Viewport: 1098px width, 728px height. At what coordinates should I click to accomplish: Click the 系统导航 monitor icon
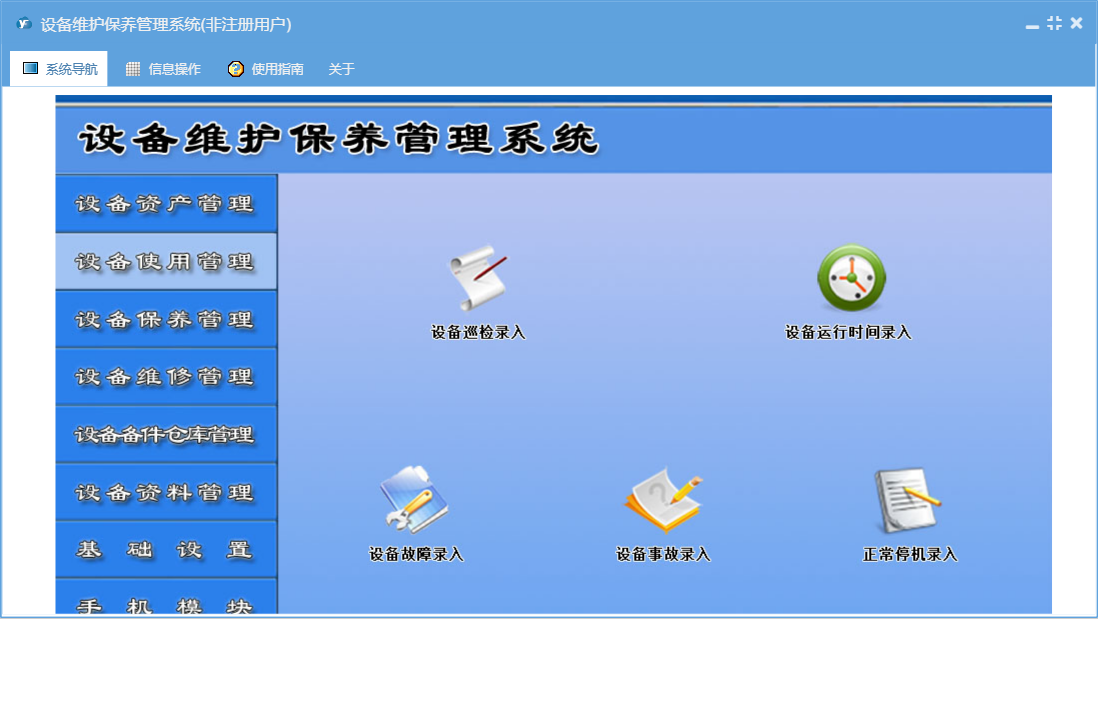(30, 69)
